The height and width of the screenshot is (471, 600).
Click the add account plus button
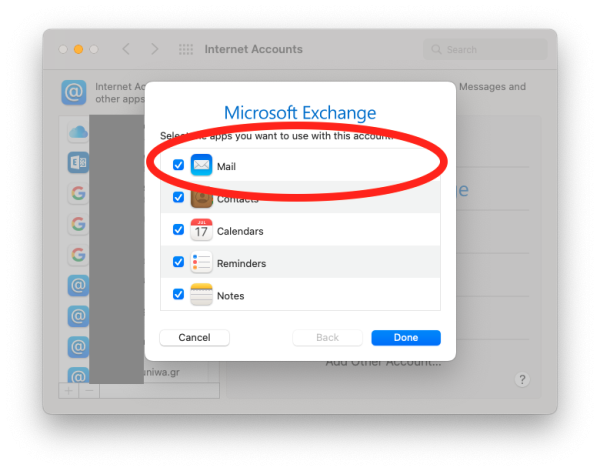pos(68,391)
